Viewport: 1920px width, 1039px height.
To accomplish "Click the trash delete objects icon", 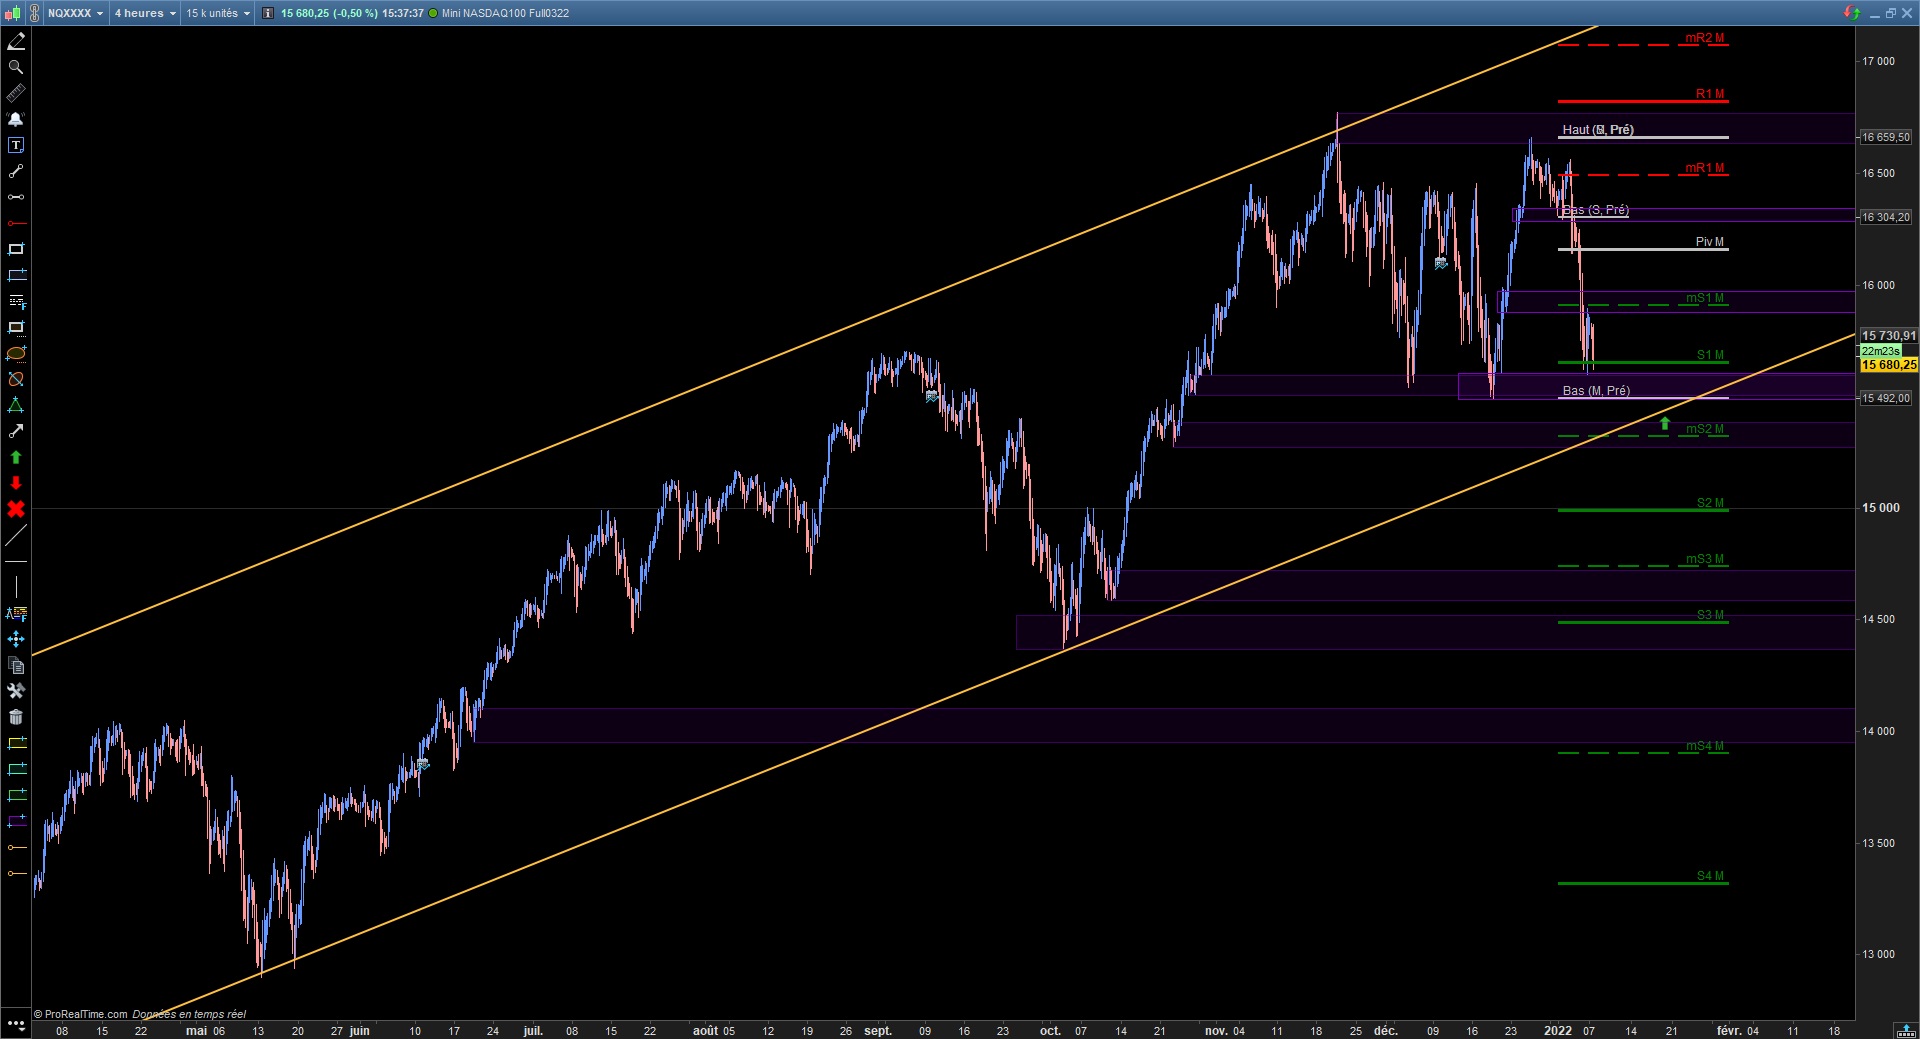I will click(16, 717).
